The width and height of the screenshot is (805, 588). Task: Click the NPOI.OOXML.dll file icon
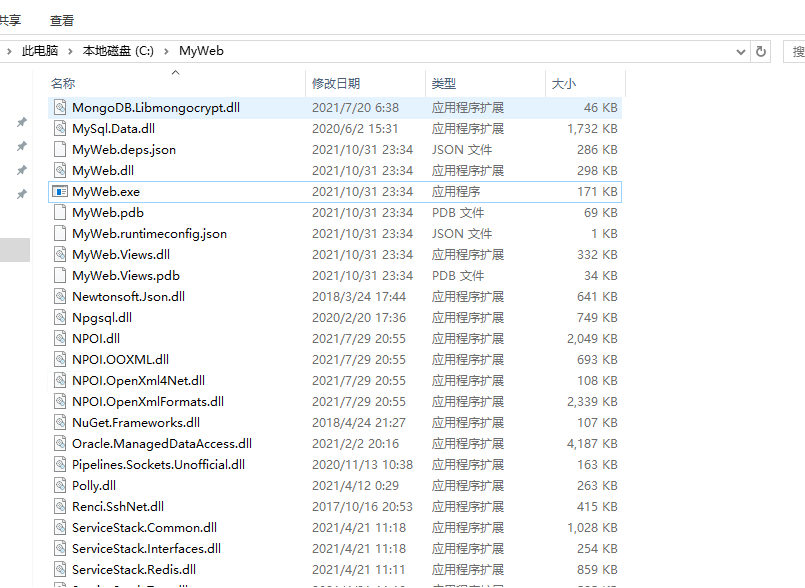click(x=60, y=359)
